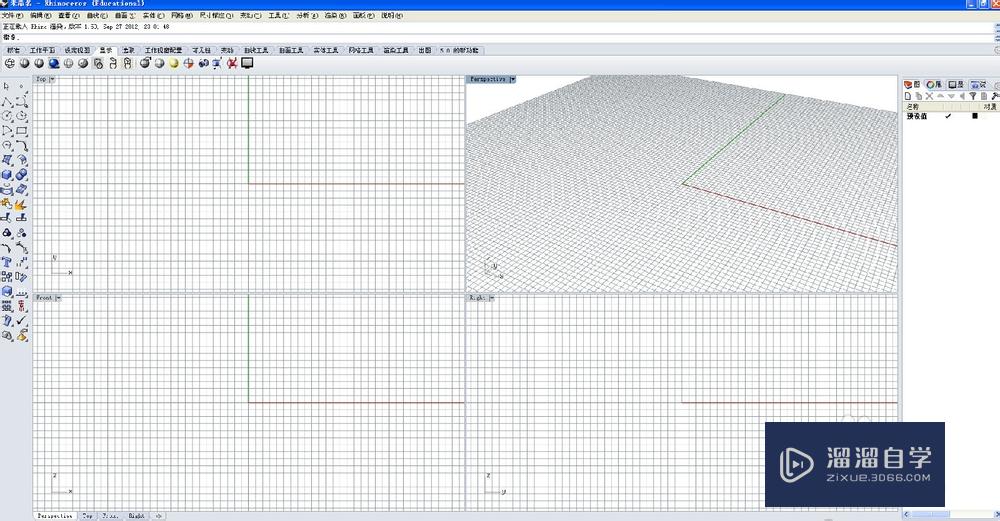1000x521 pixels.
Task: Open the Right viewport title dropdown arrow
Action: 491,298
